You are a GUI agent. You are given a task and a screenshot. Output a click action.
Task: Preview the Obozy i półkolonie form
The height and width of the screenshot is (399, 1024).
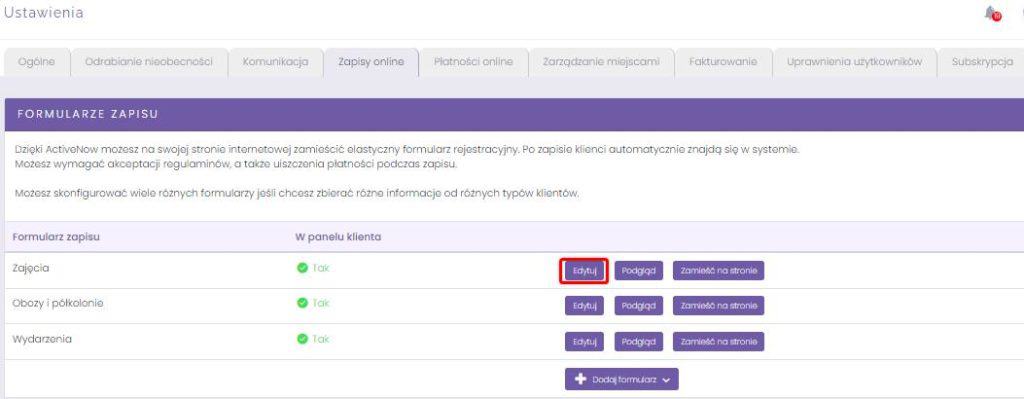coord(639,306)
